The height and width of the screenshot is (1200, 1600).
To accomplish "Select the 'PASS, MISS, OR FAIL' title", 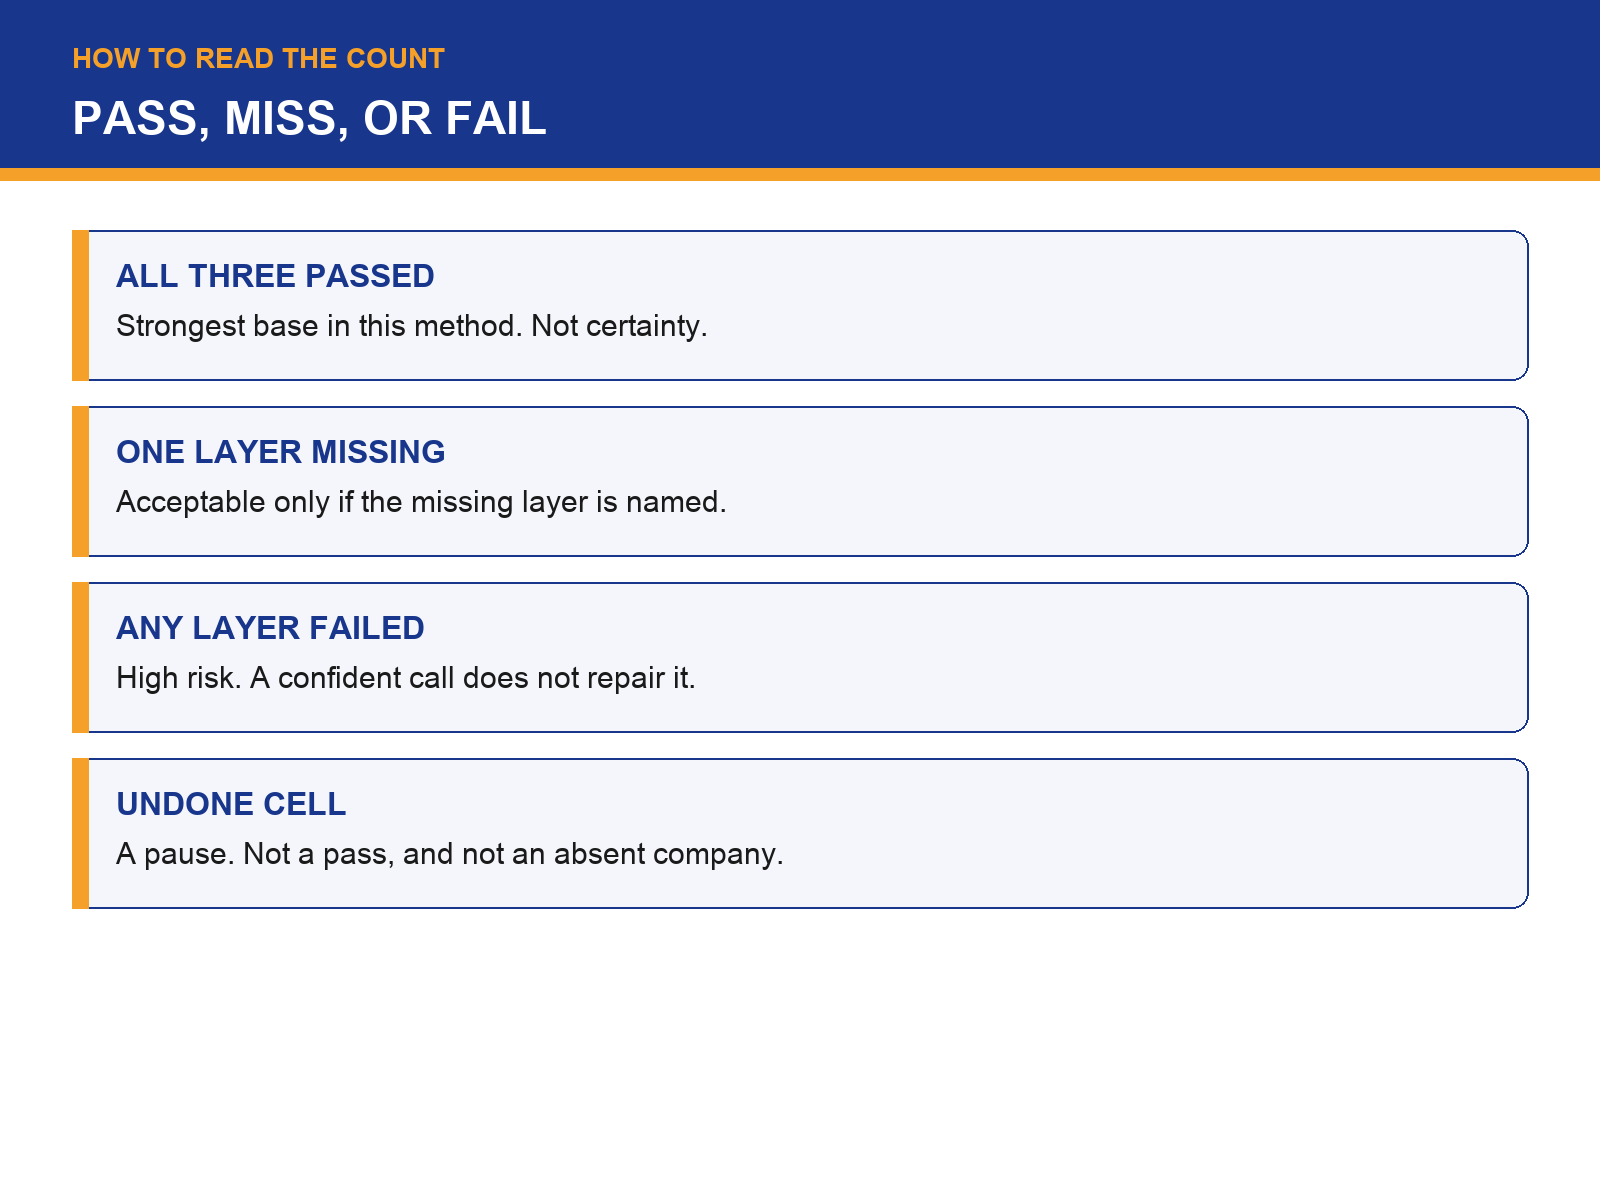I will tap(309, 119).
